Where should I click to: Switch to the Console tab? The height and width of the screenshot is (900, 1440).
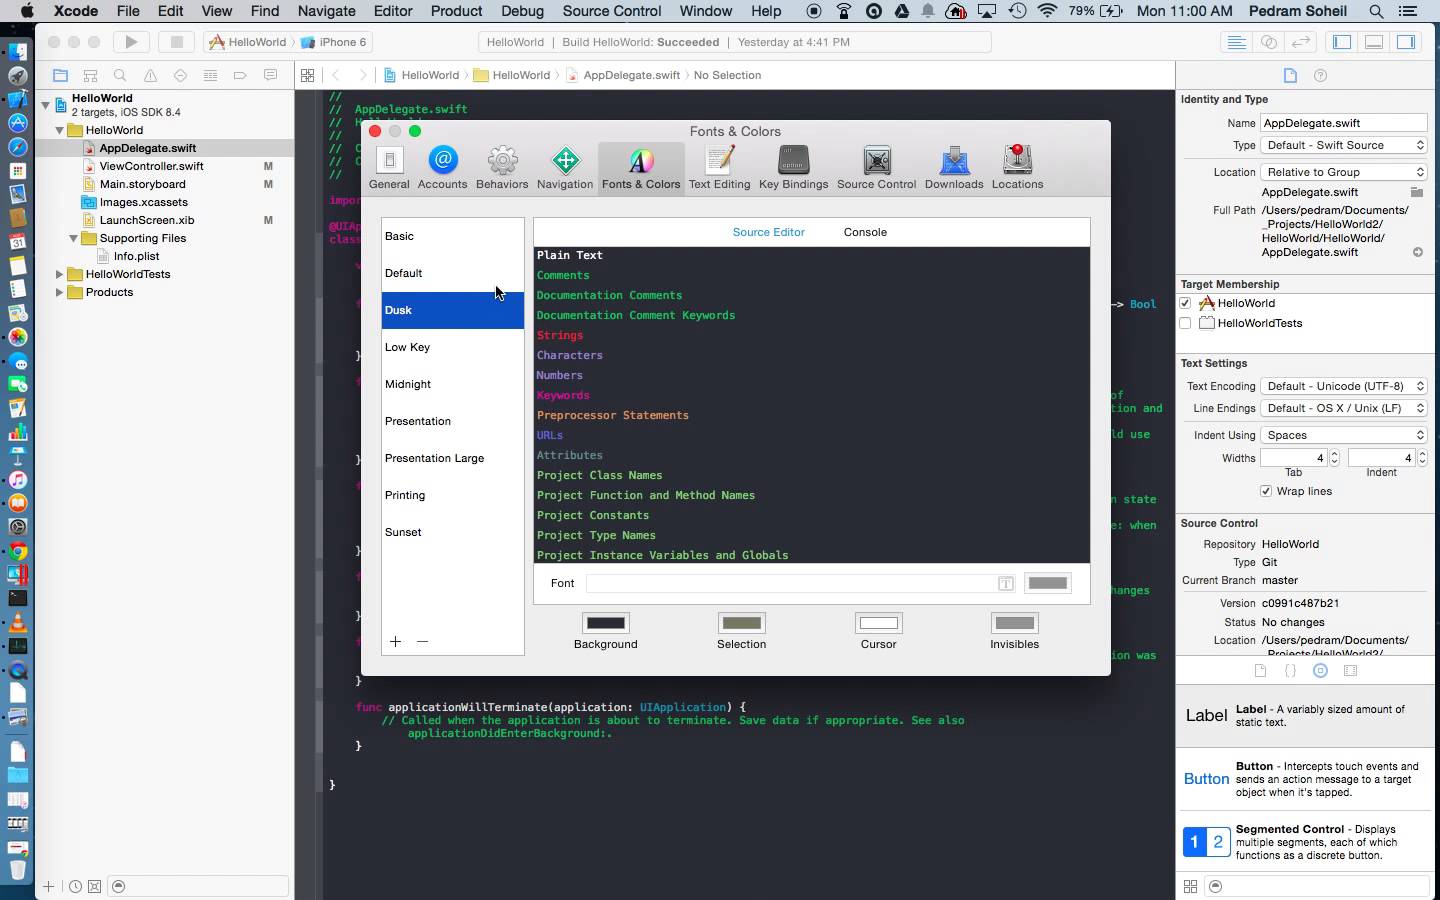coord(865,232)
